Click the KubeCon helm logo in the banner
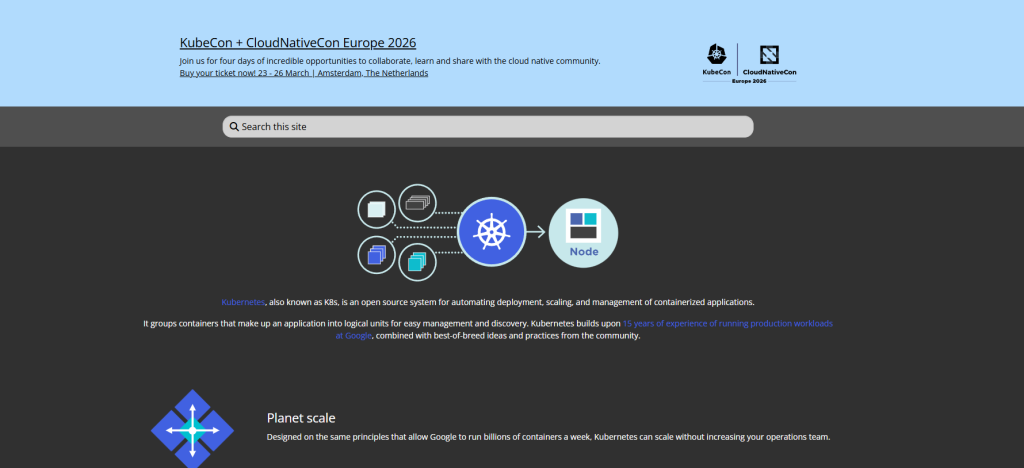Image resolution: width=1024 pixels, height=468 pixels. pyautogui.click(x=716, y=59)
